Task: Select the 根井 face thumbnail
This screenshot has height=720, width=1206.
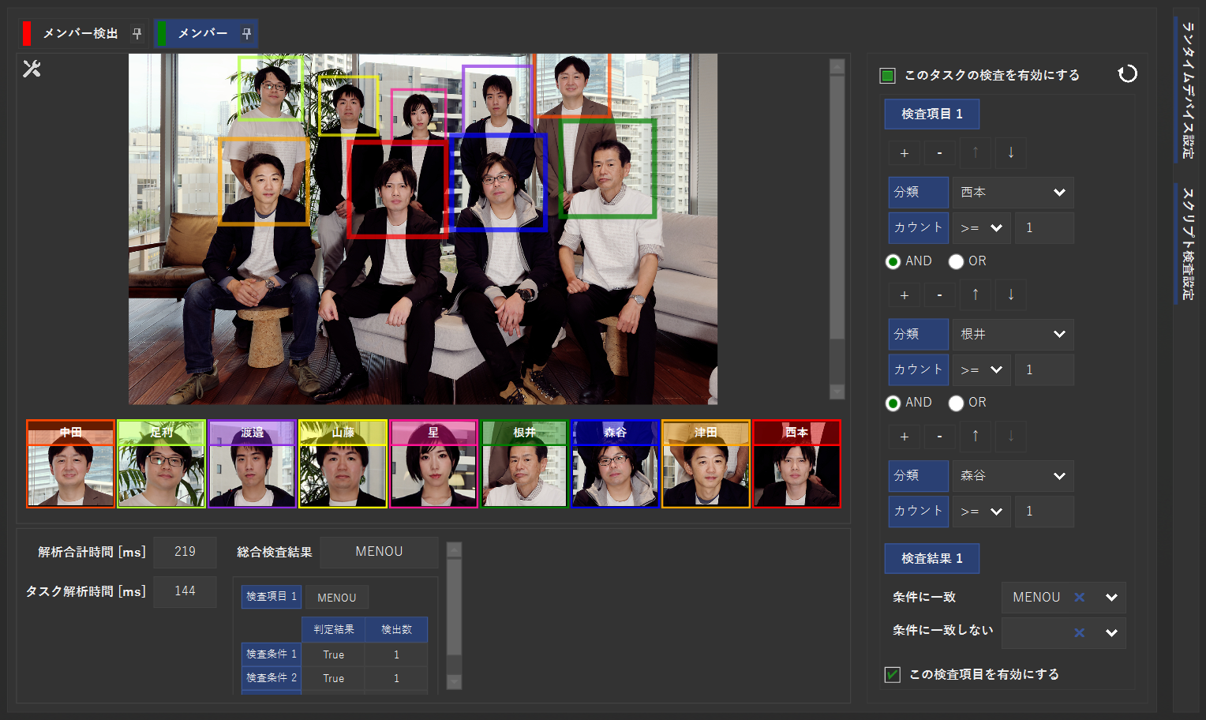Action: (x=525, y=464)
